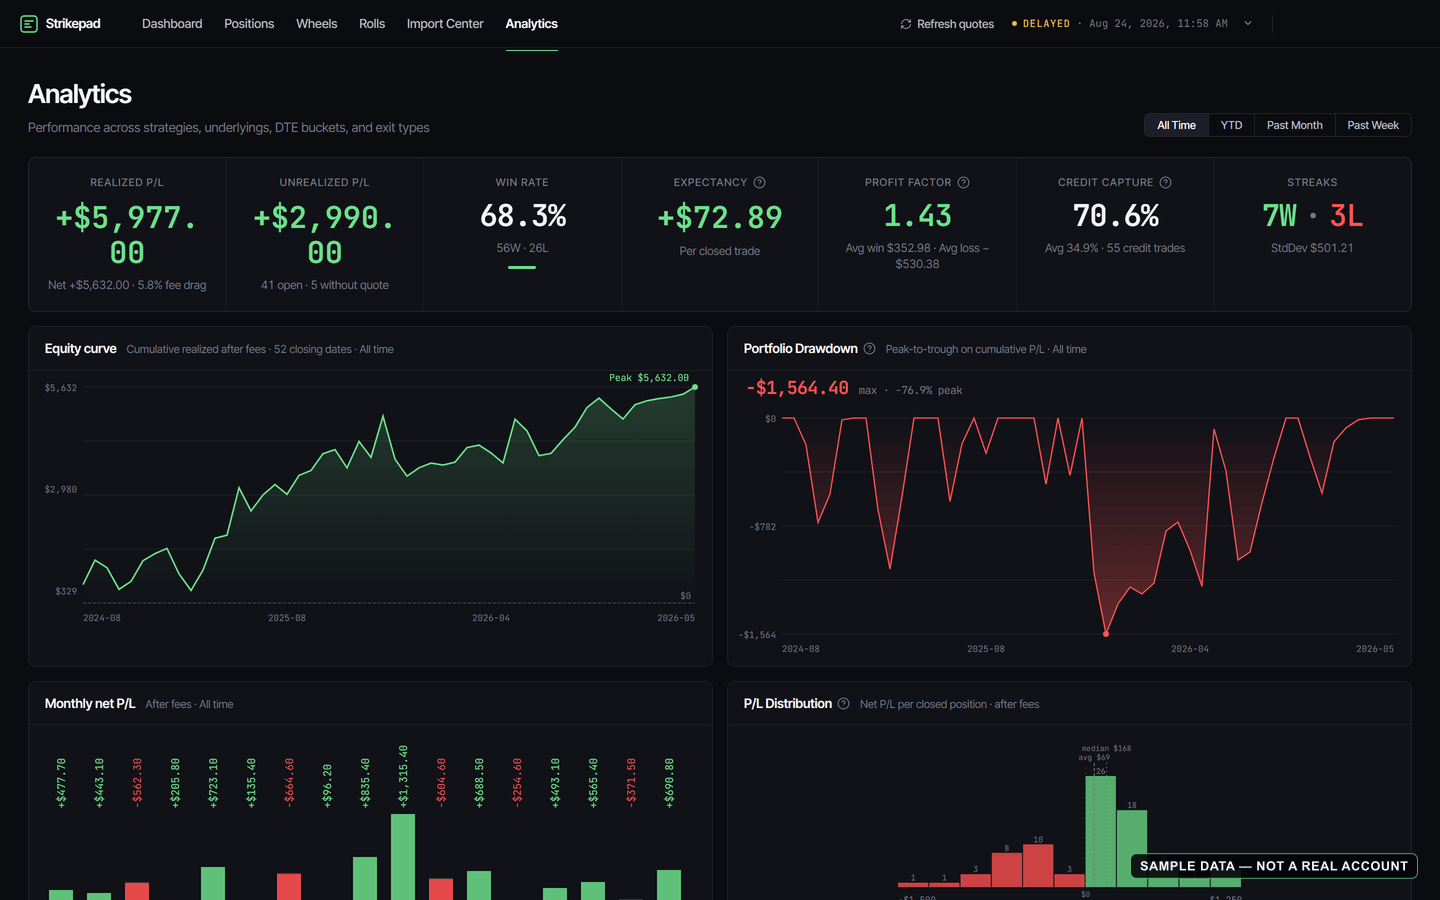Switch range to Past Week

click(x=1372, y=125)
